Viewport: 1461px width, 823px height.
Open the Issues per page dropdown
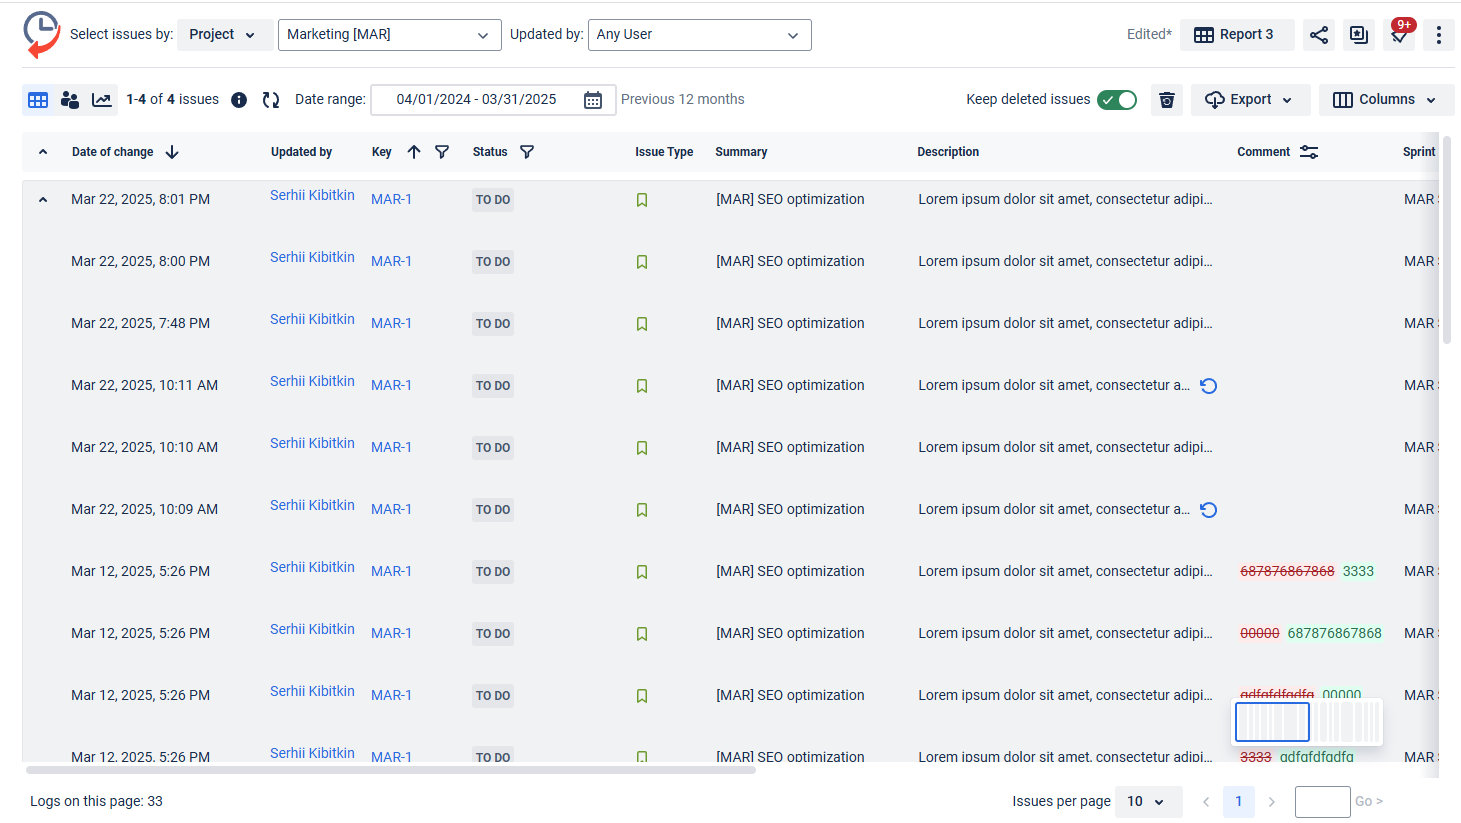(1147, 802)
